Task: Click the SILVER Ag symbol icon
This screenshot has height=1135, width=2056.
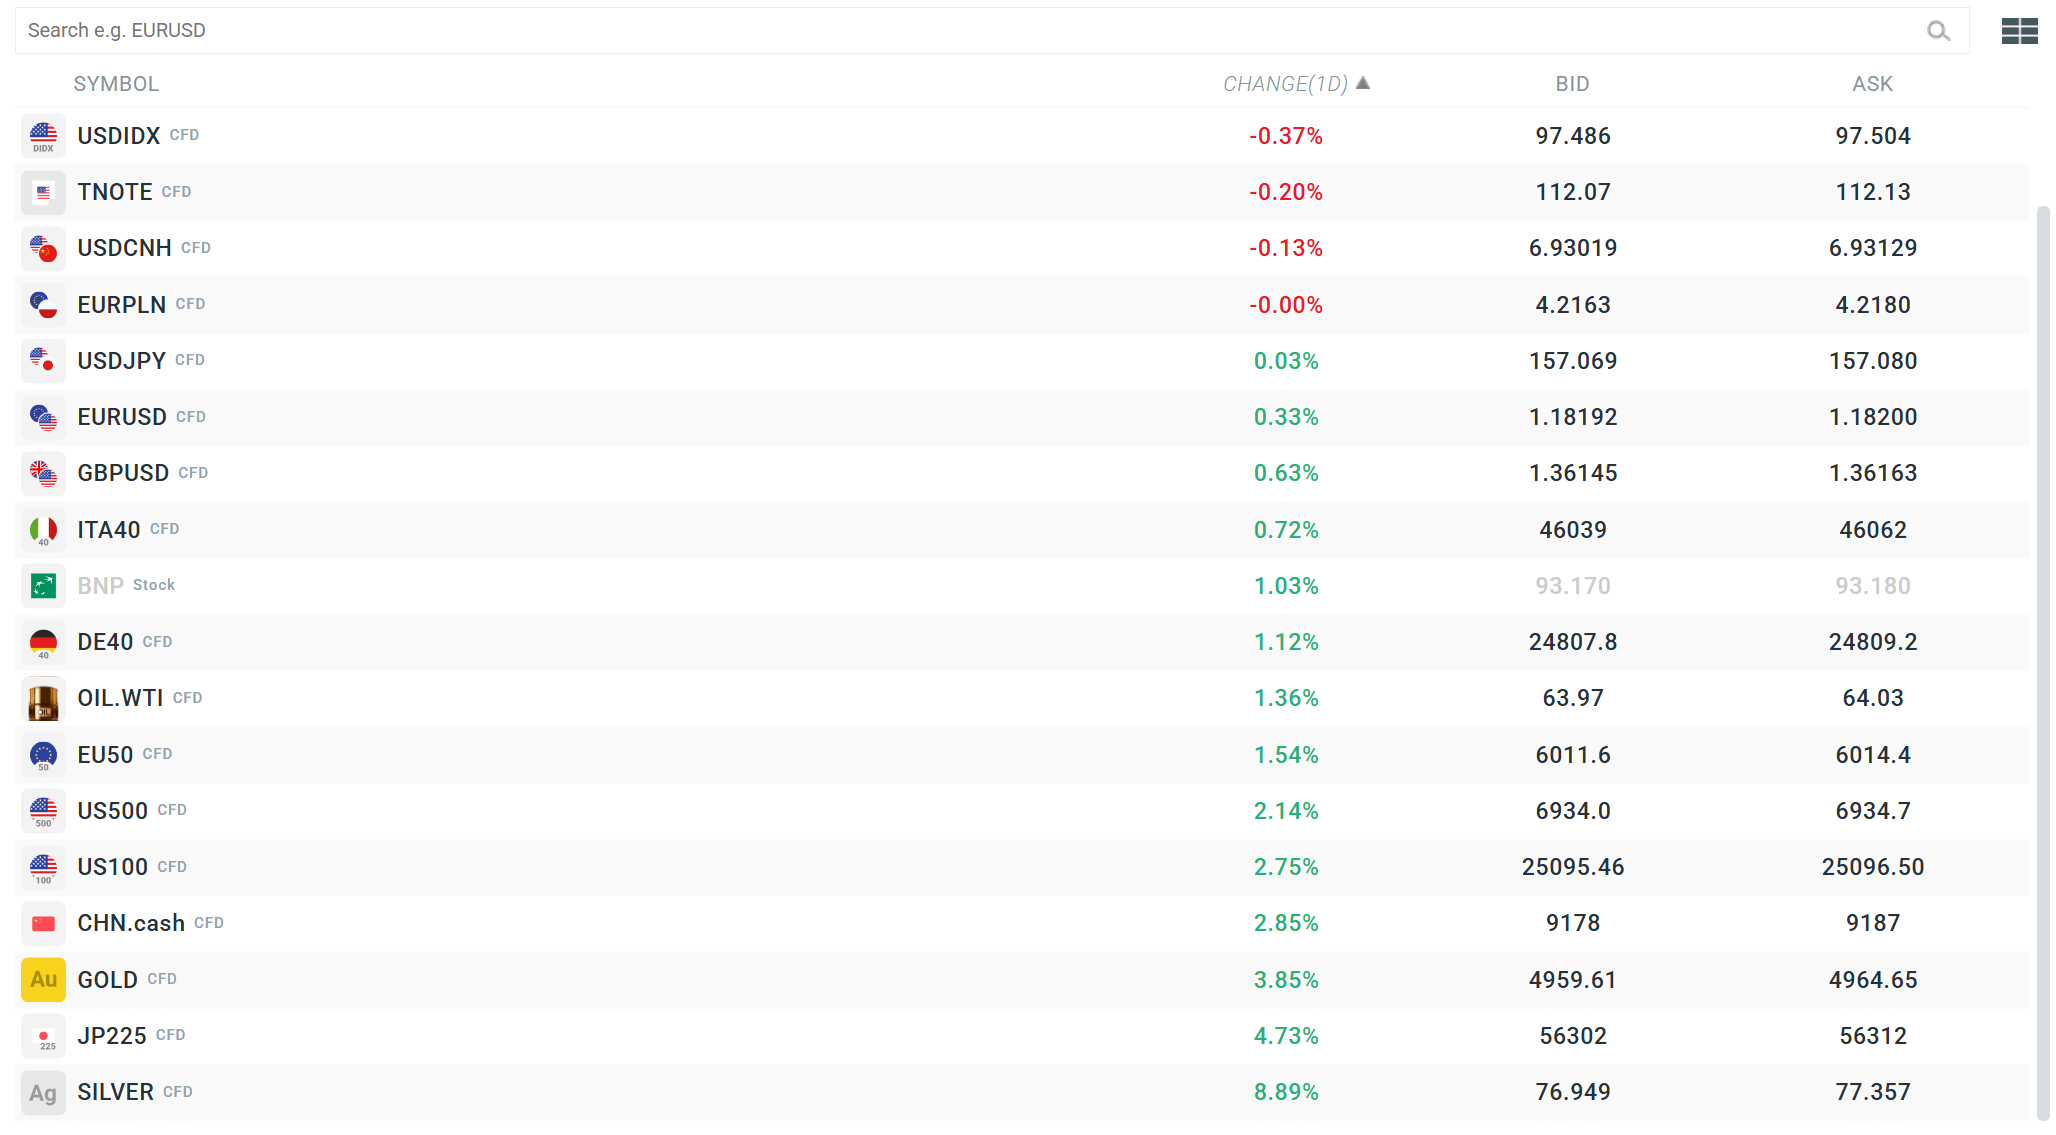Action: 43,1093
